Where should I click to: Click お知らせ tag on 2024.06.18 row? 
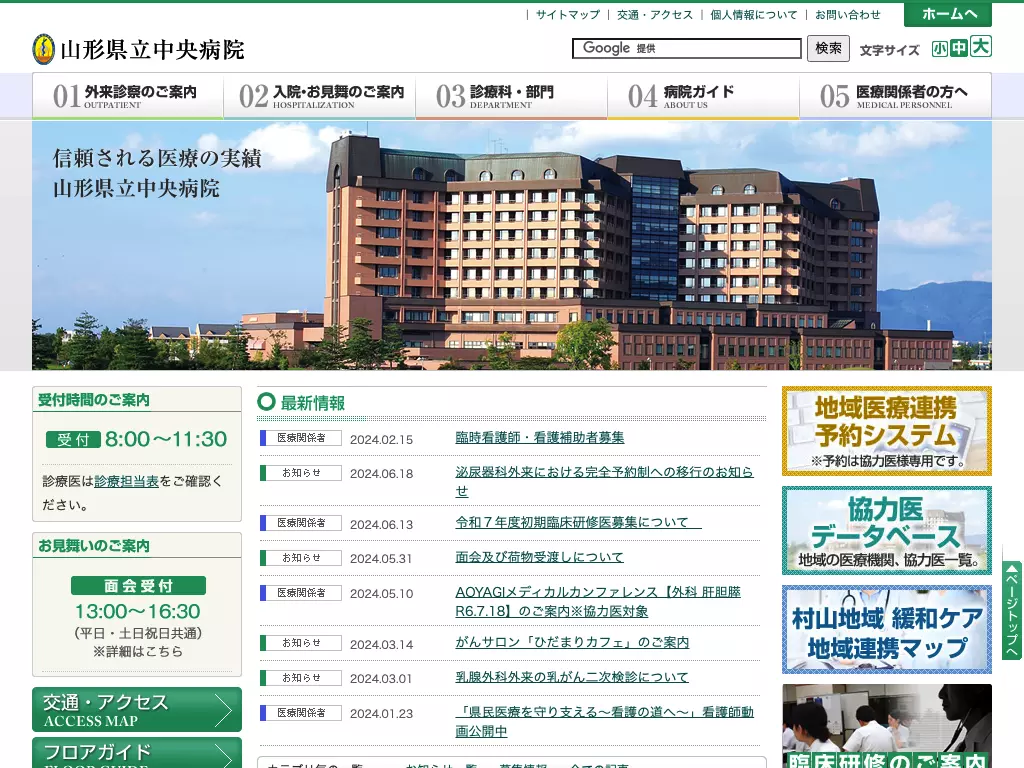coord(300,472)
